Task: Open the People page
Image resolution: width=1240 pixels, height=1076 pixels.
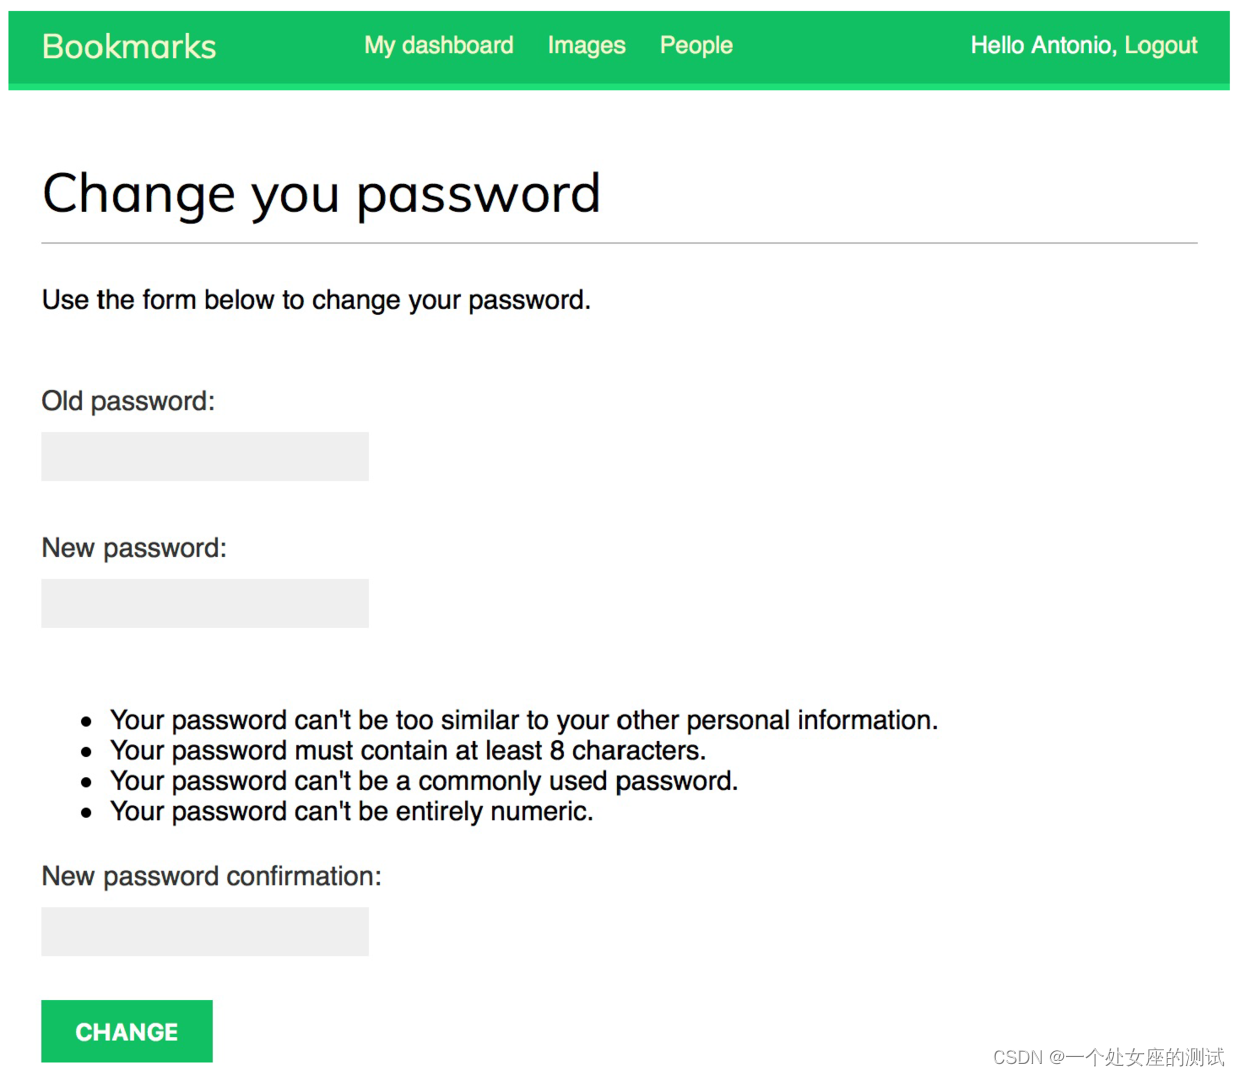Action: (696, 45)
